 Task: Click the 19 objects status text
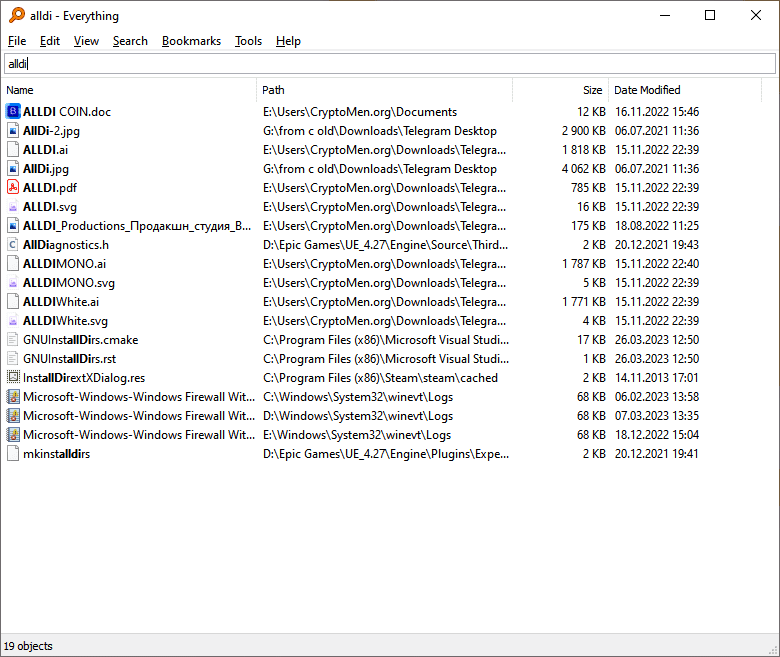tap(28, 646)
